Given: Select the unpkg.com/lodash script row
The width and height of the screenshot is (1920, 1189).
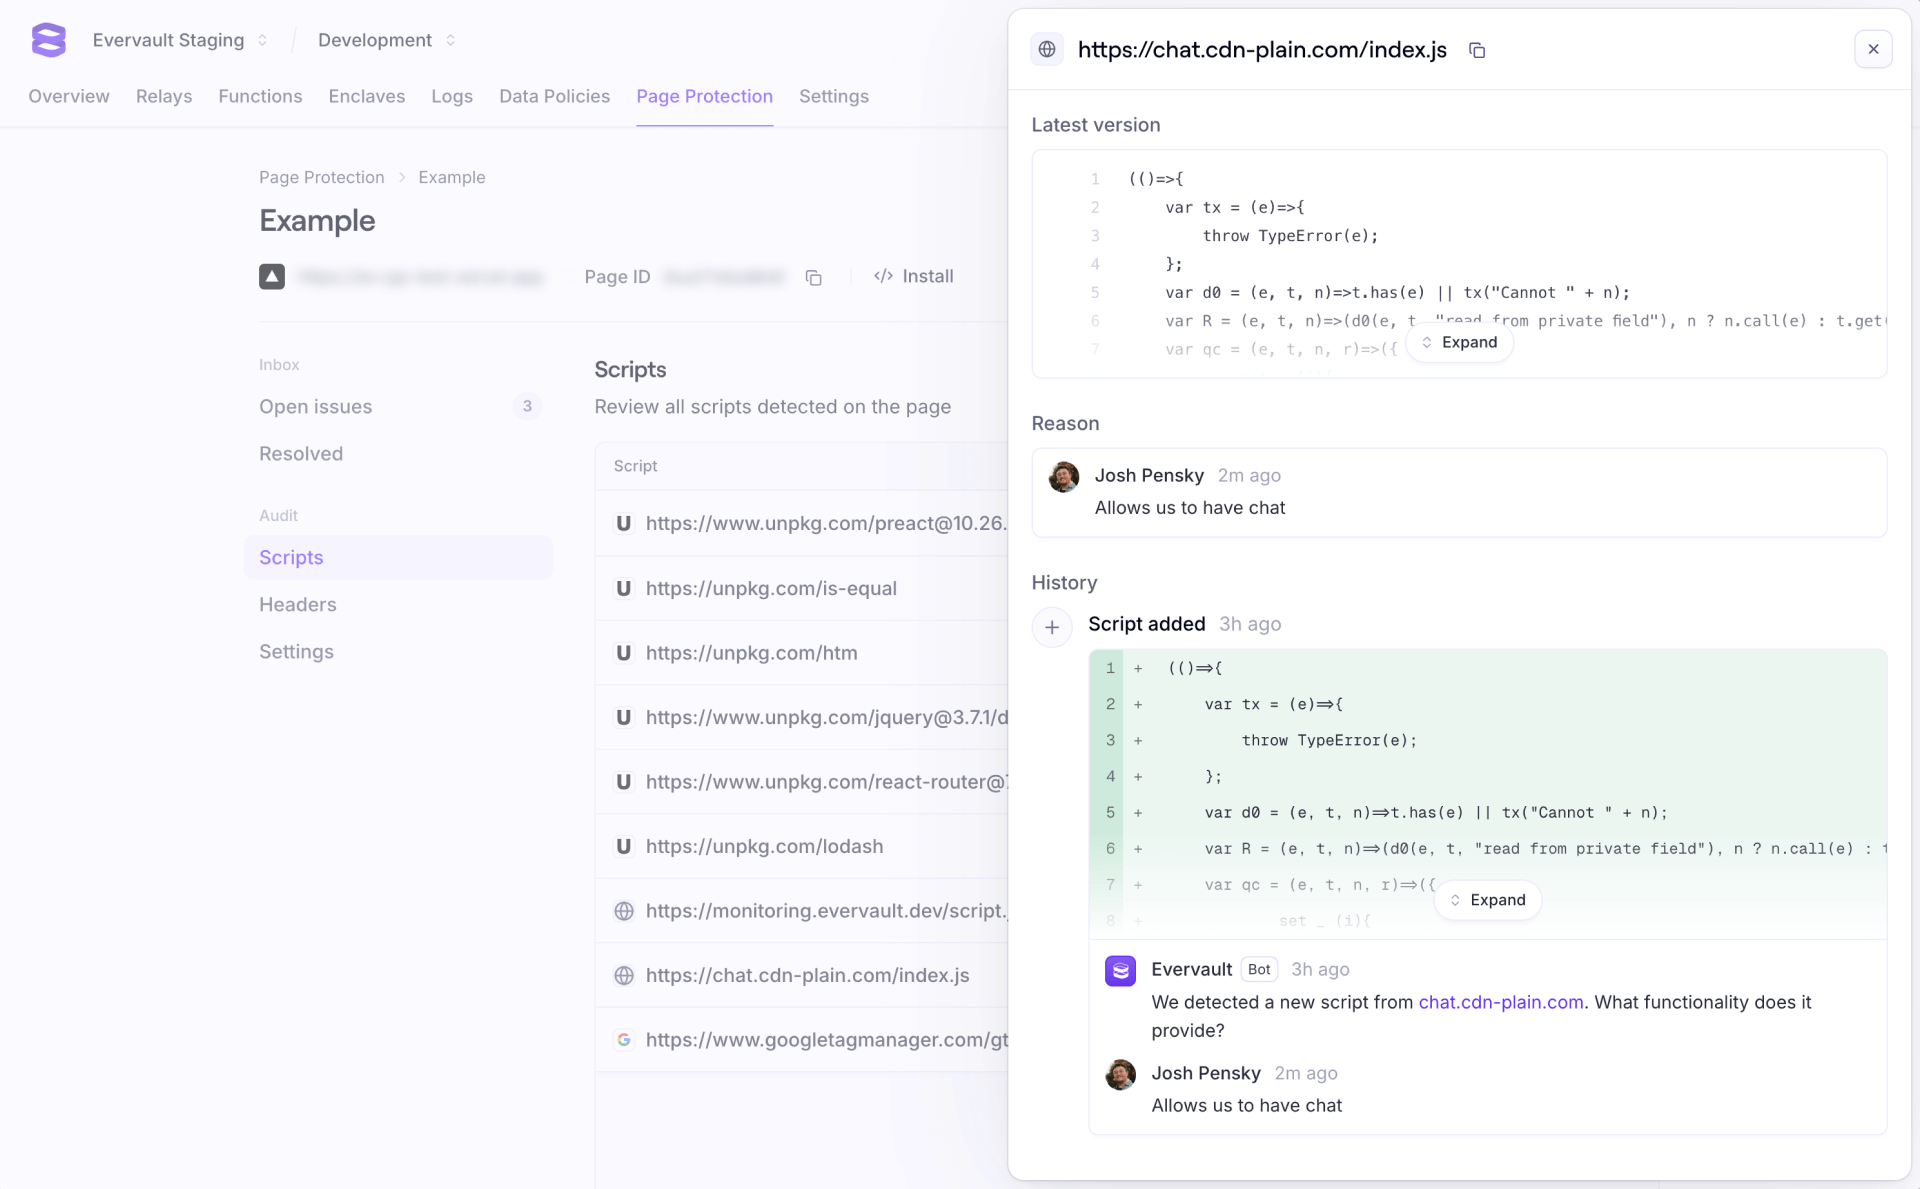Looking at the screenshot, I should (764, 846).
